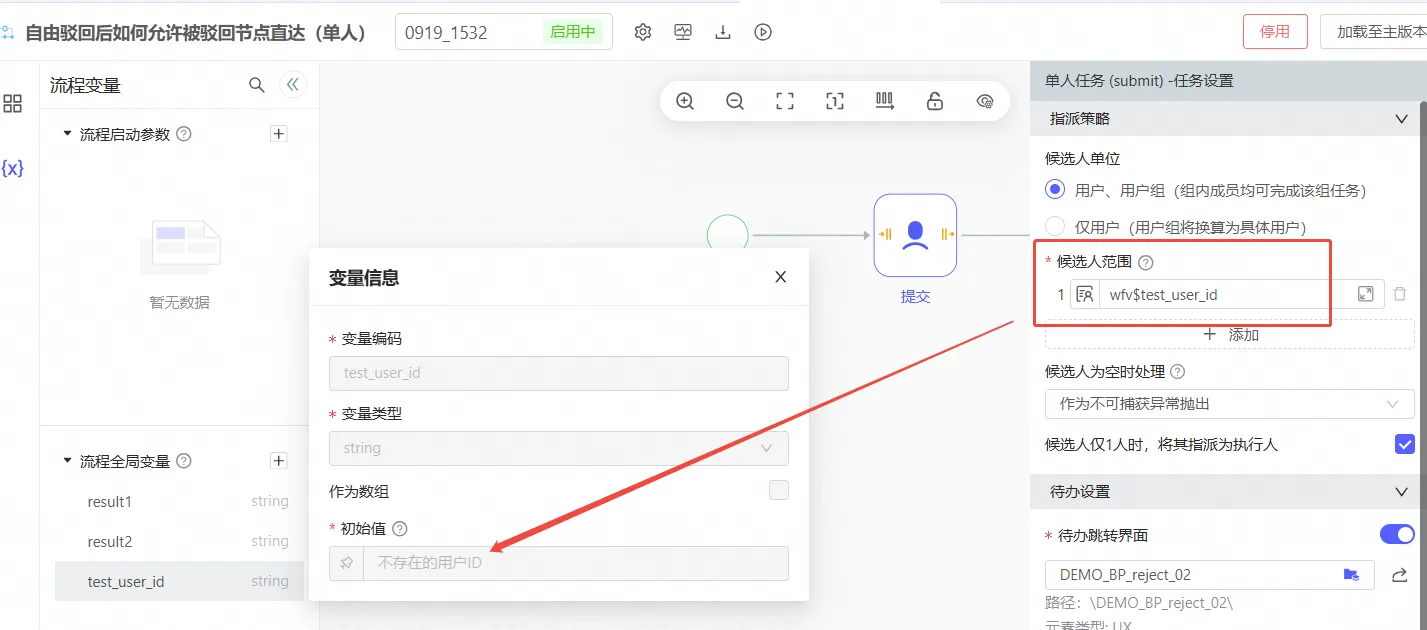Collapse the 指派策略 section

1401,119
